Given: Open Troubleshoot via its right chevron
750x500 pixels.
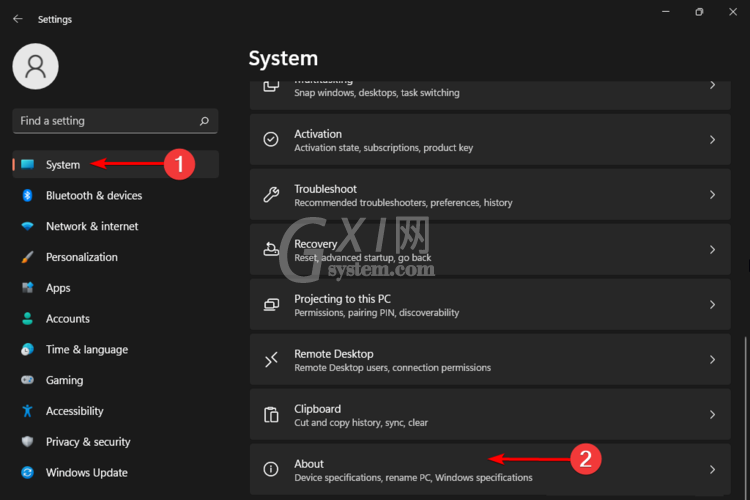Looking at the screenshot, I should point(712,195).
